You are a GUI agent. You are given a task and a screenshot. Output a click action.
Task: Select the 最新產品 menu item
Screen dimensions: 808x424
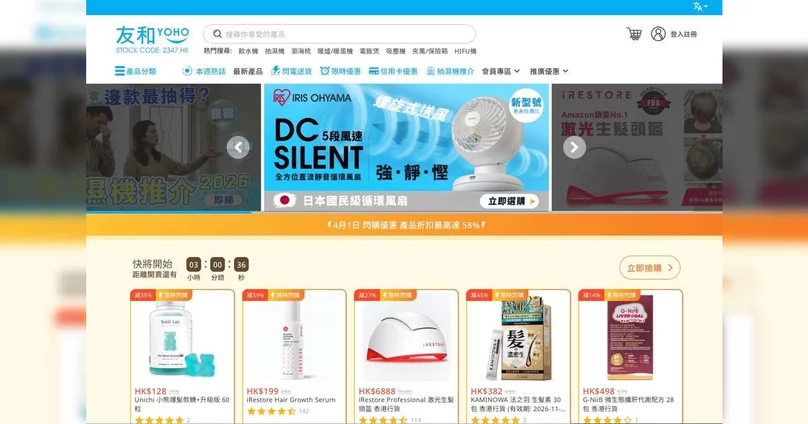pos(248,71)
